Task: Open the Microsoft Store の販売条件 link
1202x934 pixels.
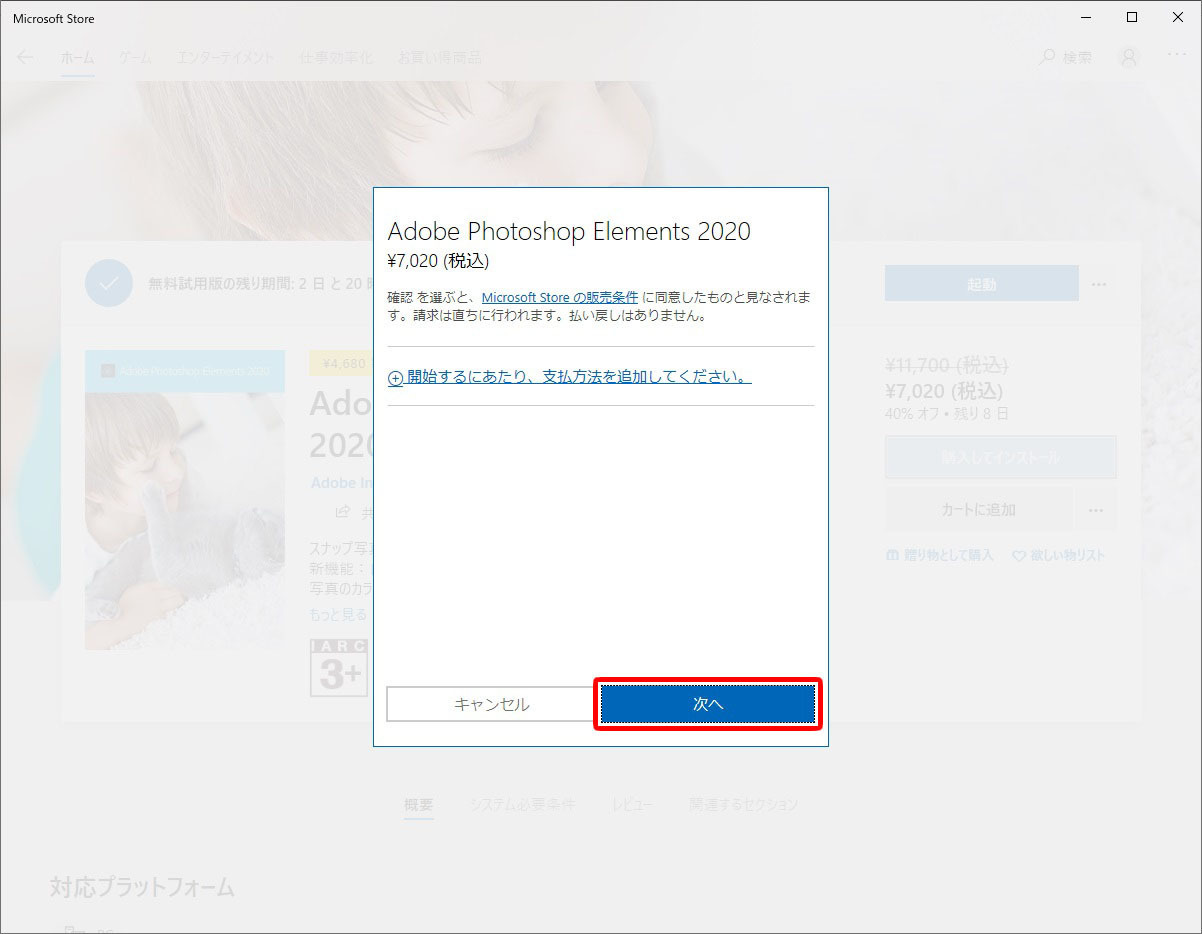Action: pos(560,298)
